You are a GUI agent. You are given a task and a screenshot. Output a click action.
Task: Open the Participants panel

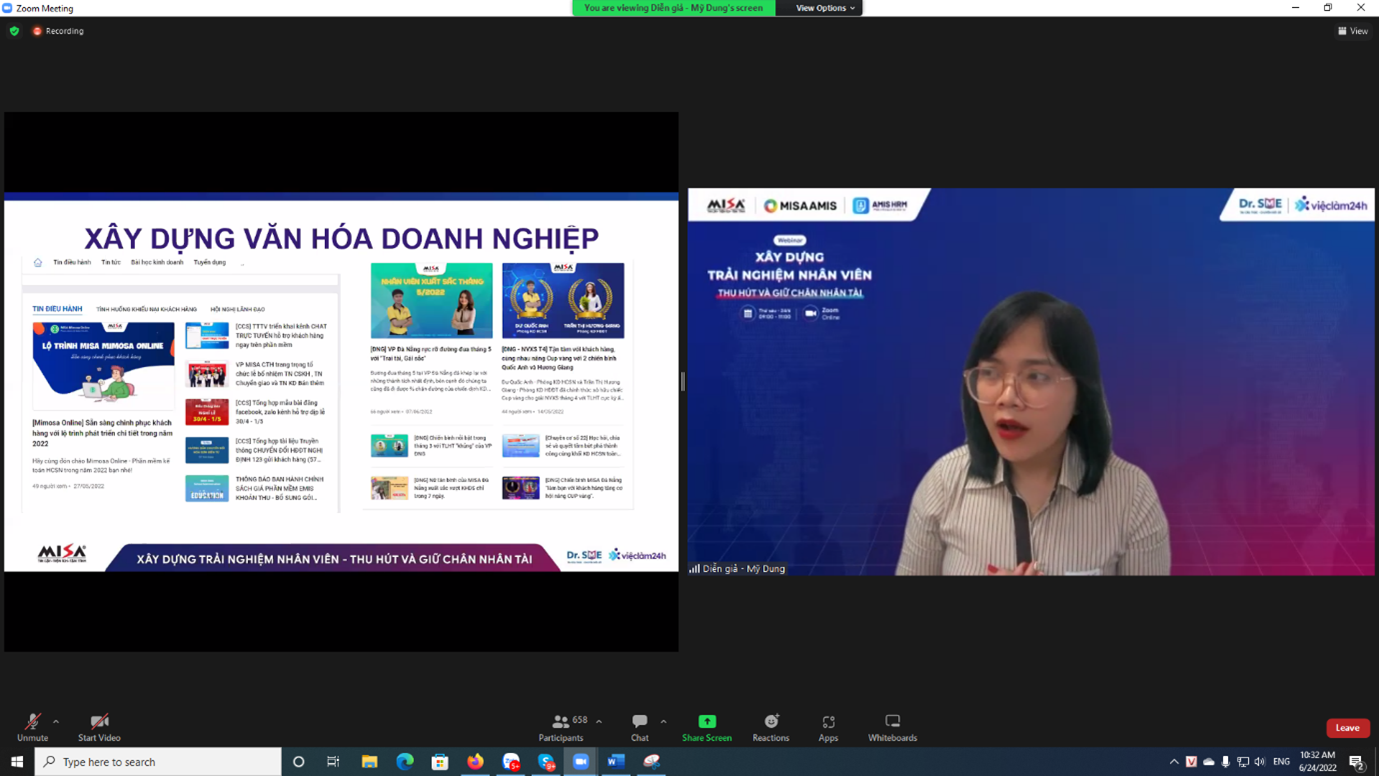tap(561, 727)
